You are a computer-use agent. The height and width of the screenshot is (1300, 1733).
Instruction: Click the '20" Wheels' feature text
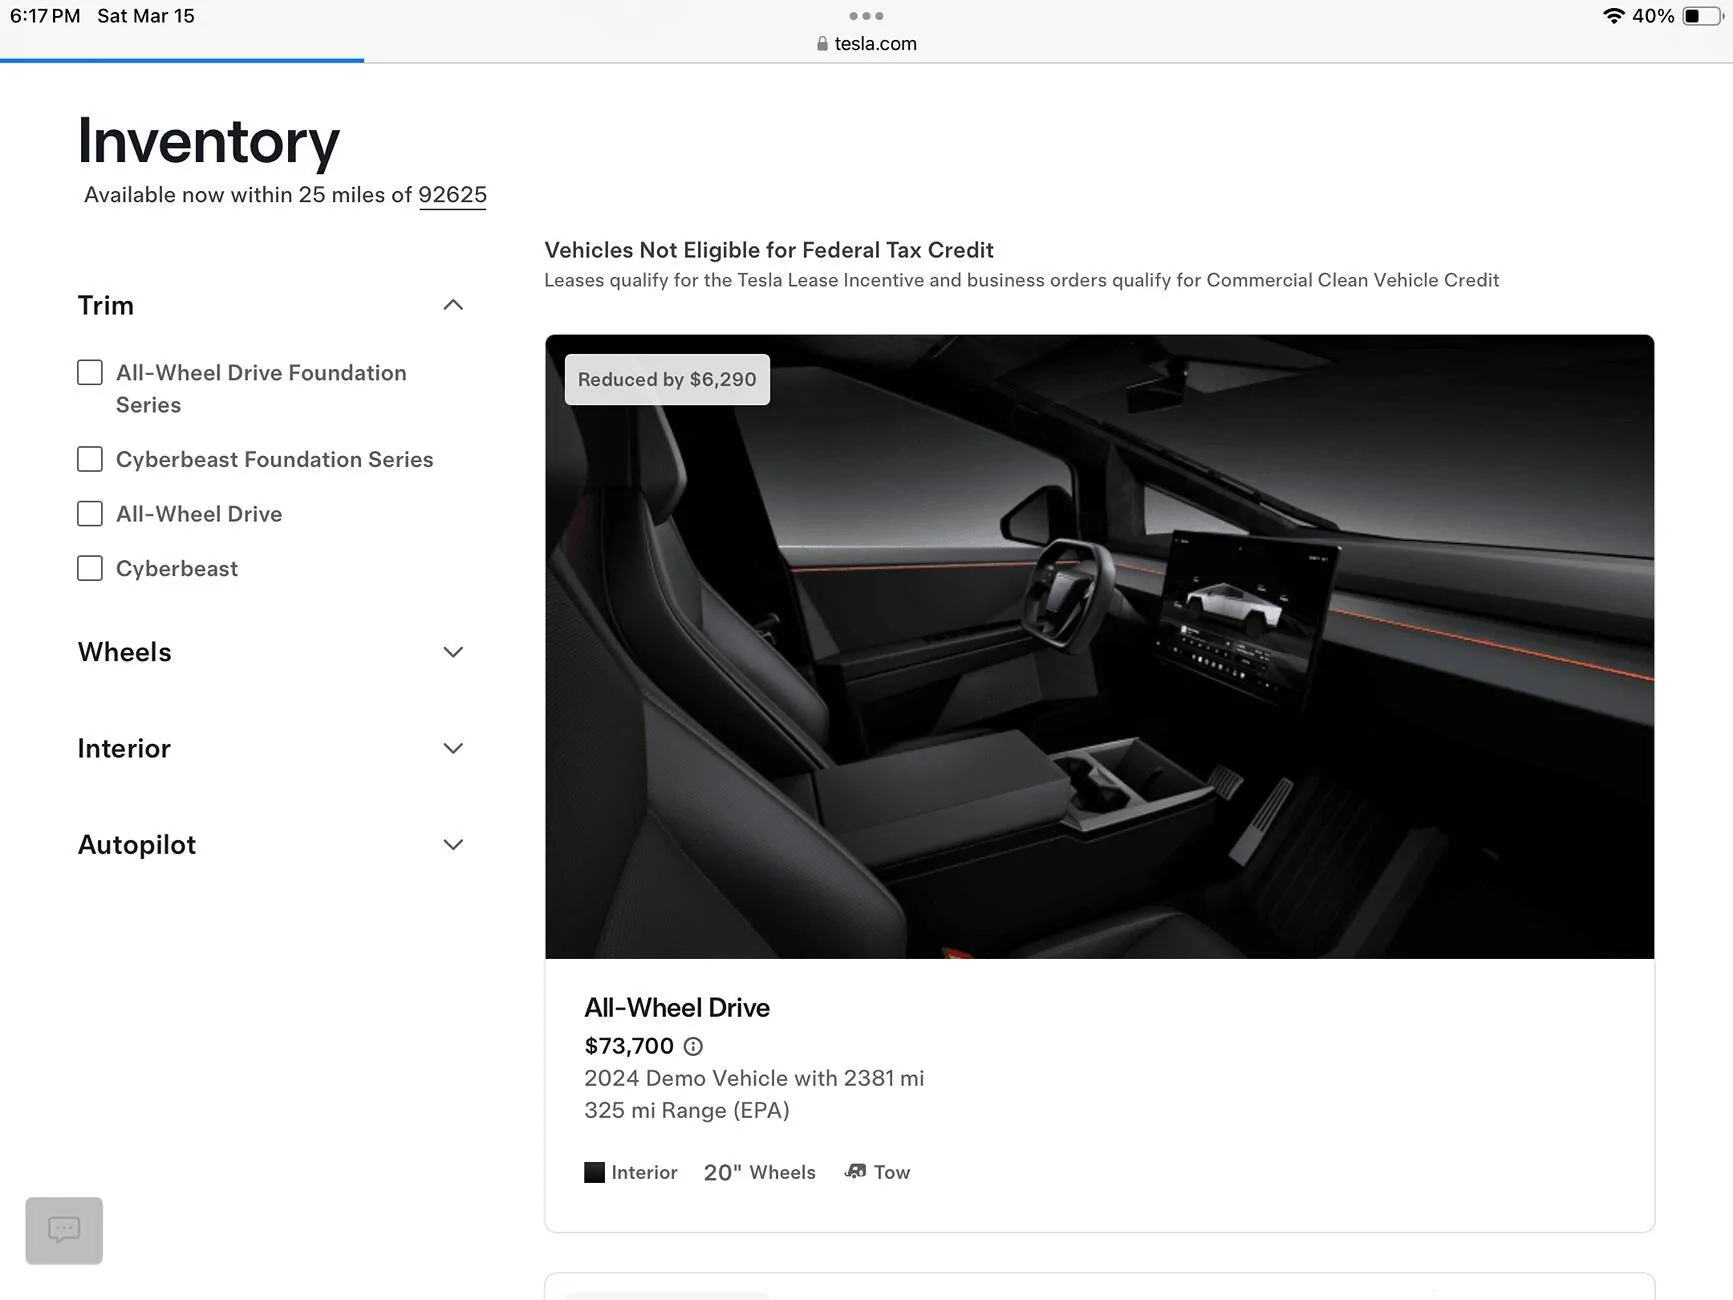coord(759,1172)
